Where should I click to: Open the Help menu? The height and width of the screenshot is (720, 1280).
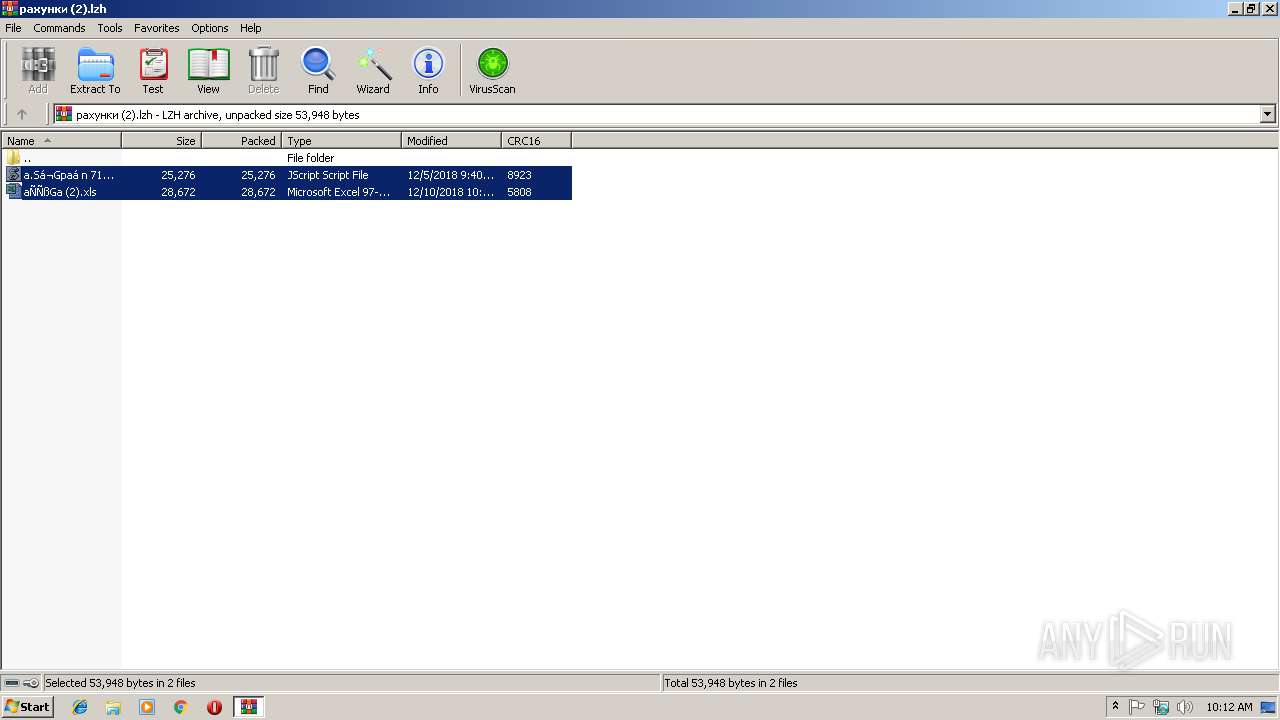pyautogui.click(x=251, y=28)
